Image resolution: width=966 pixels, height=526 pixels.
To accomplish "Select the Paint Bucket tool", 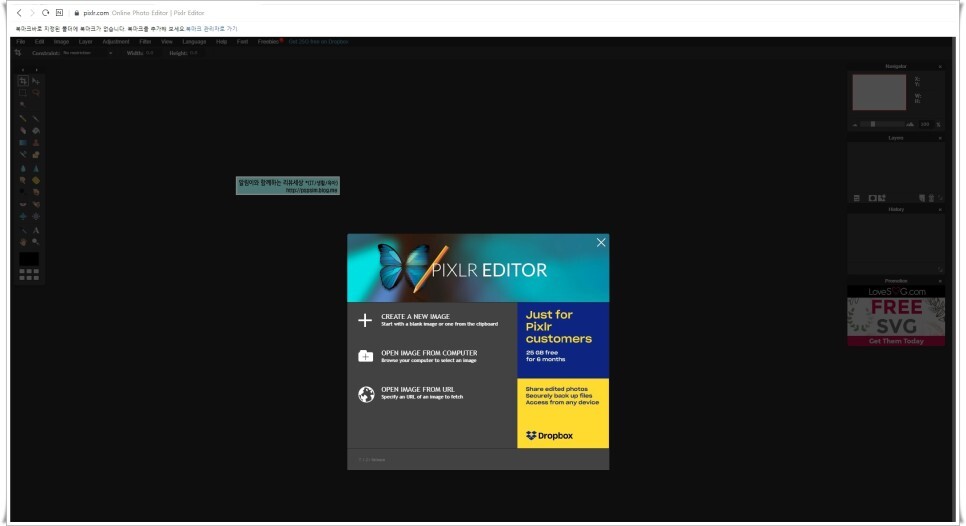I will pyautogui.click(x=36, y=131).
